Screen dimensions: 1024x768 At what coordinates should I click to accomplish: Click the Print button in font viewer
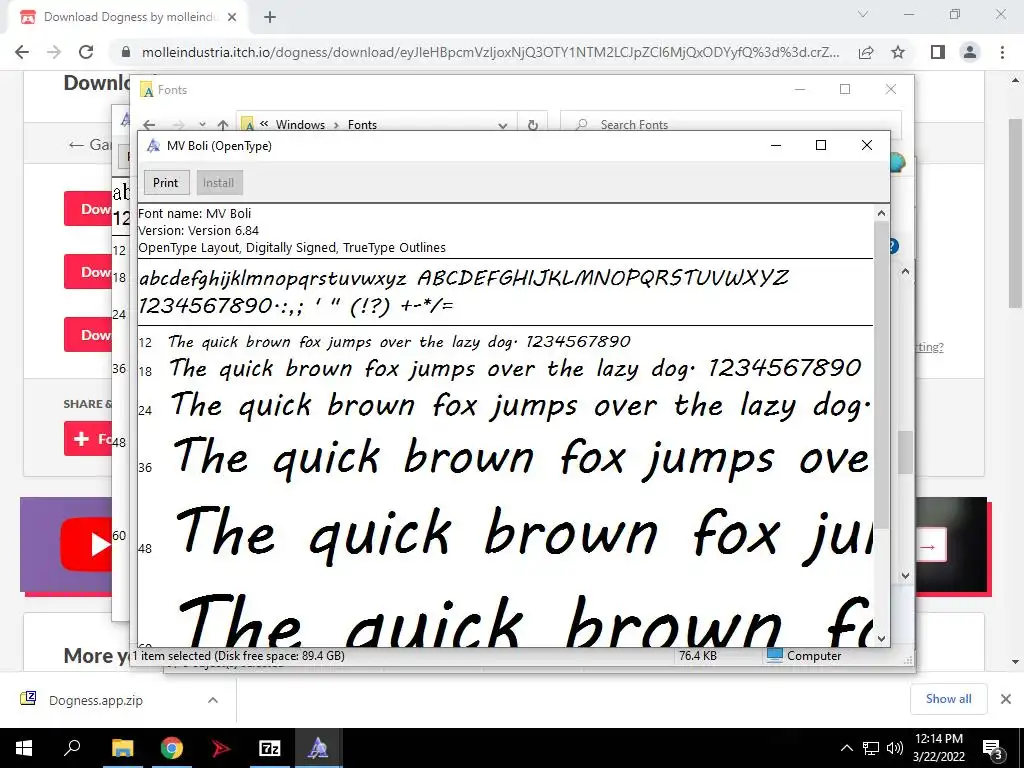tap(166, 183)
